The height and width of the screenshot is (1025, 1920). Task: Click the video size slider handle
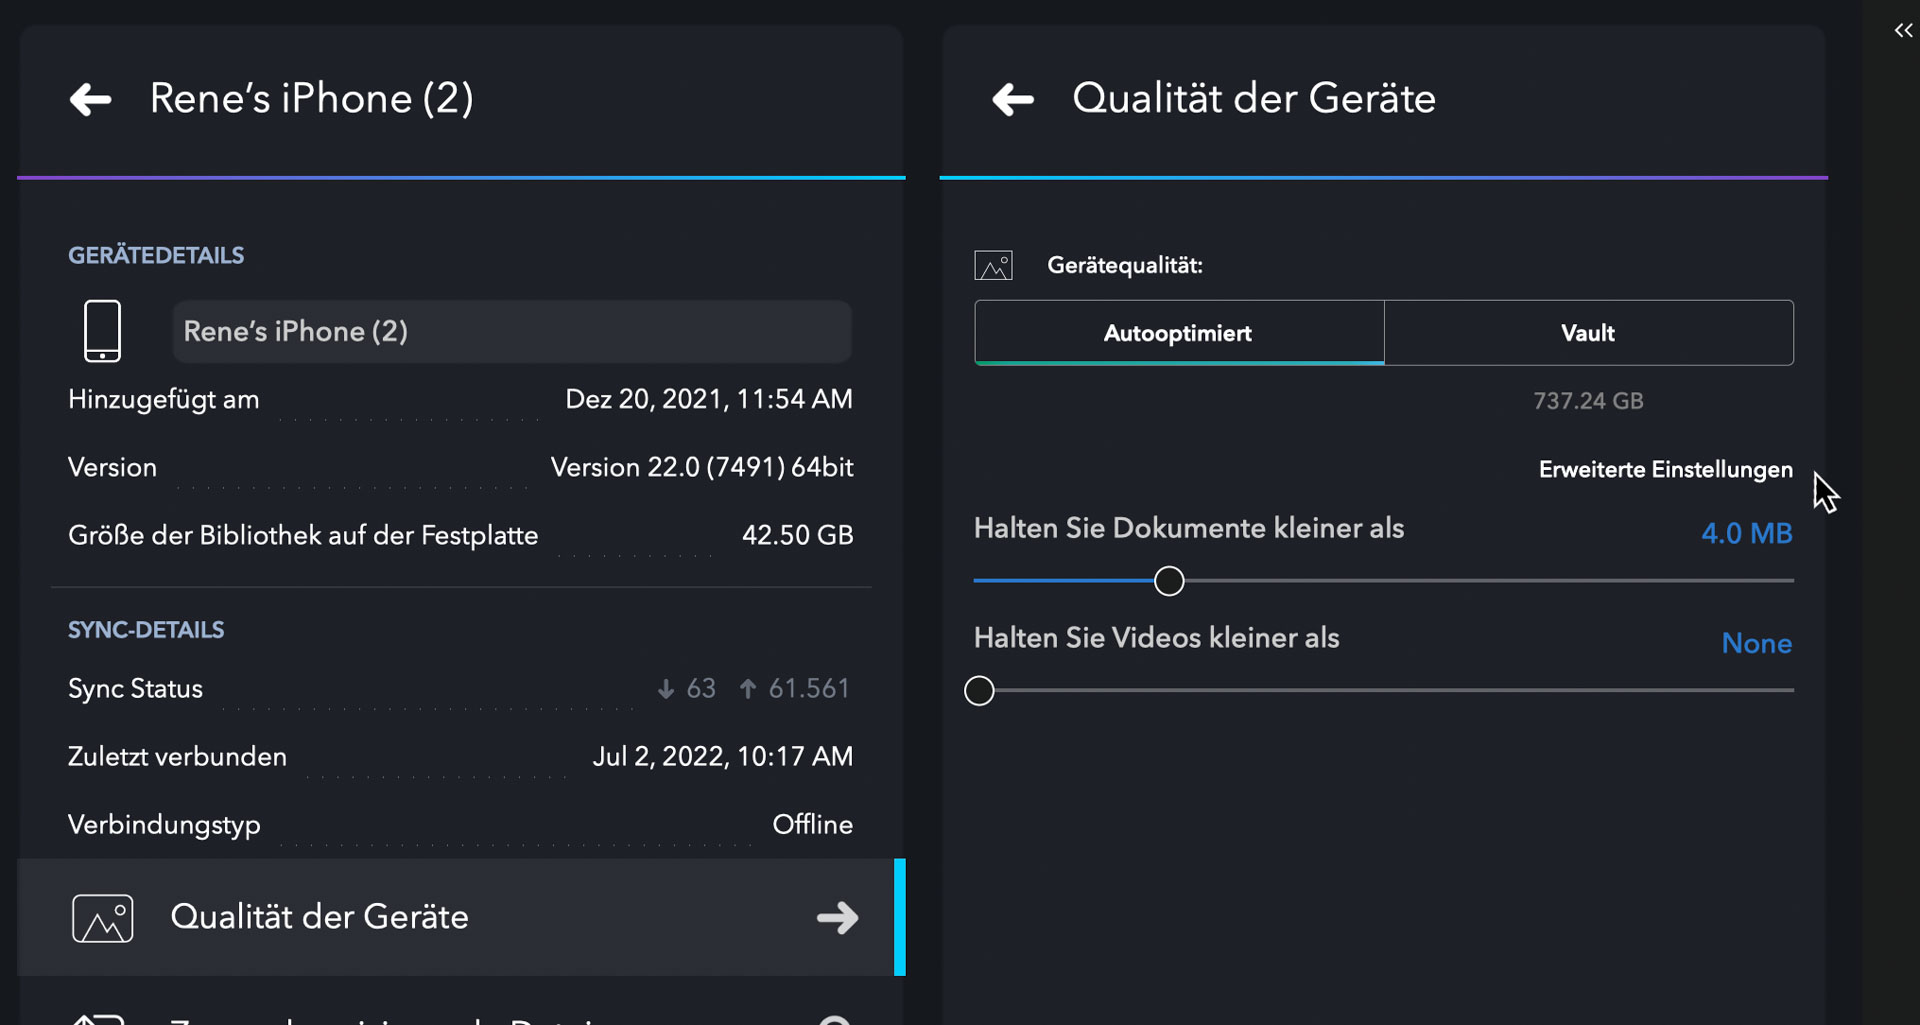tap(979, 691)
